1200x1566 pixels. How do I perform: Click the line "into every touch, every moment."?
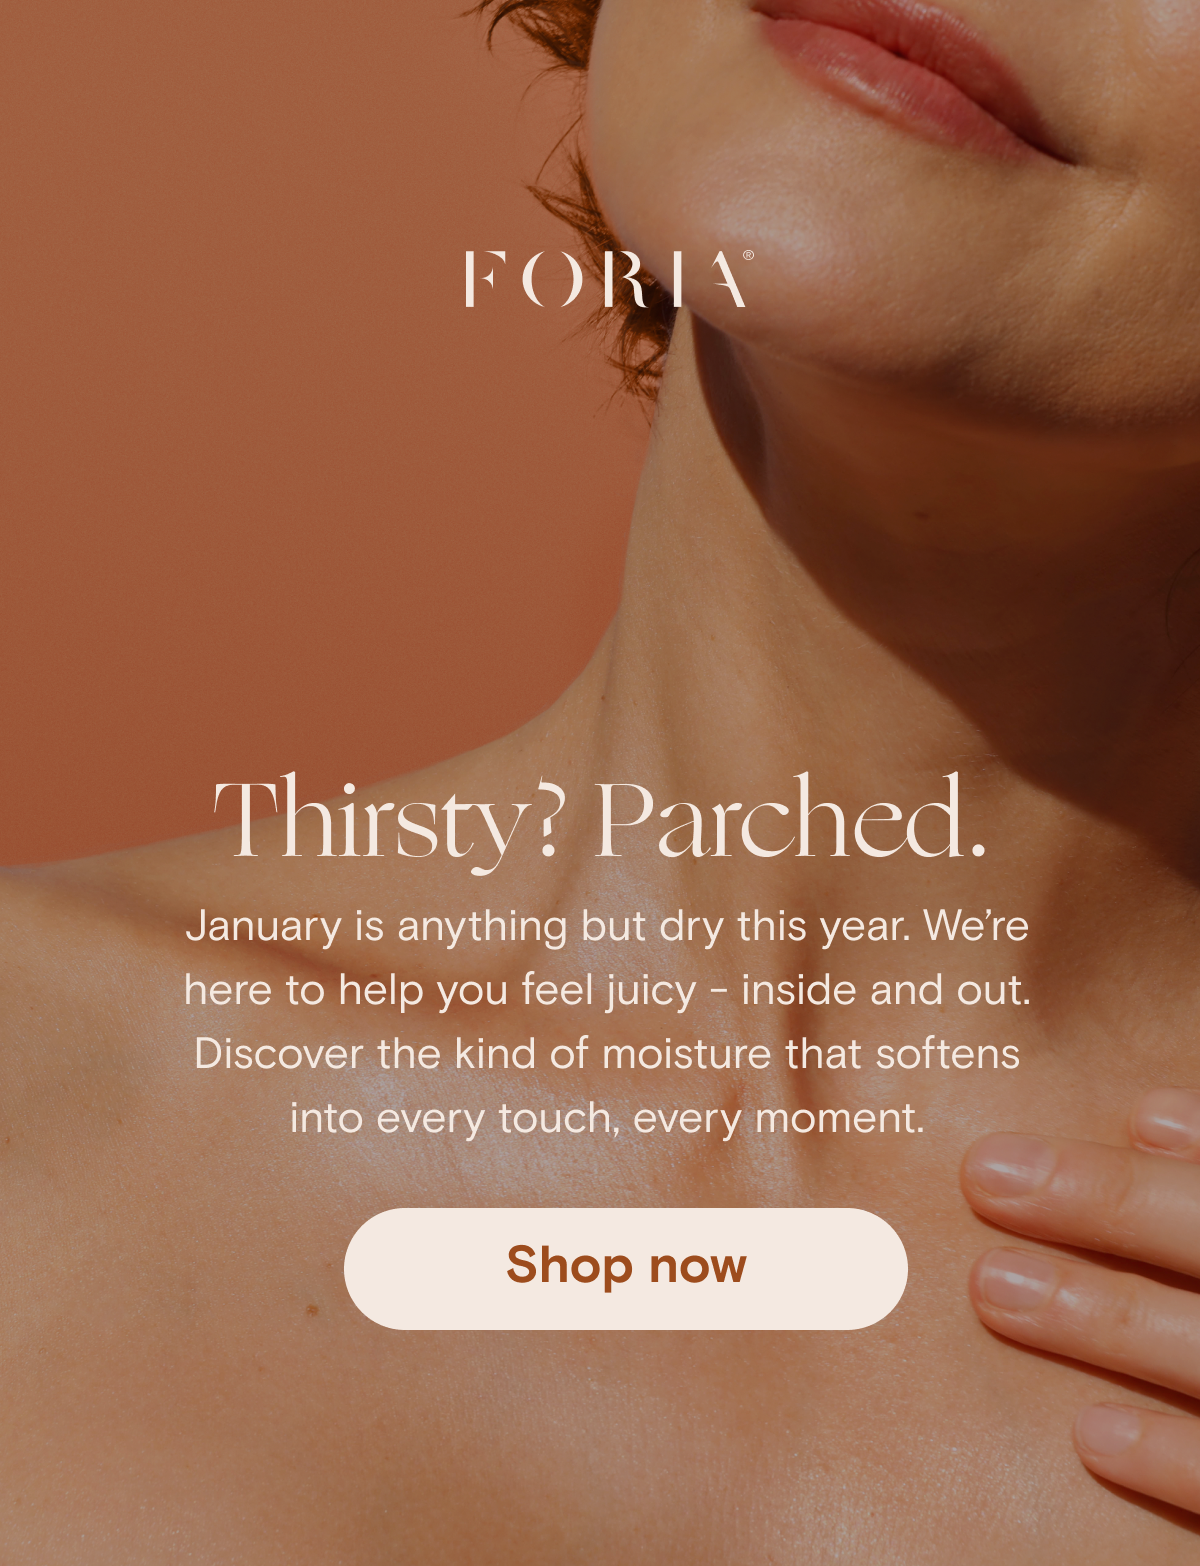point(607,1118)
